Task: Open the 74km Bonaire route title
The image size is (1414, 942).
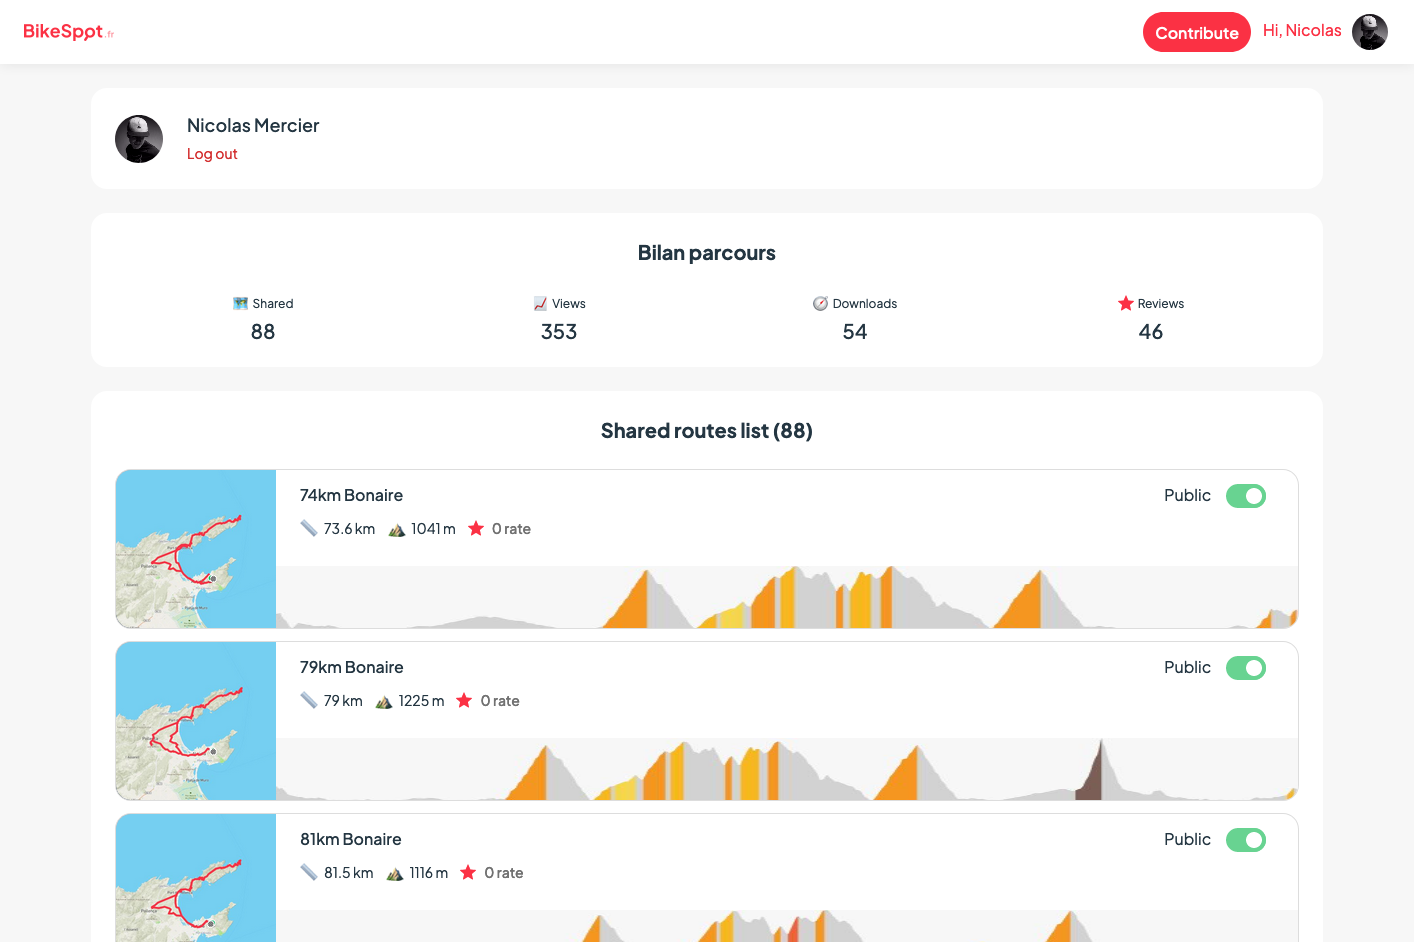Action: point(351,495)
